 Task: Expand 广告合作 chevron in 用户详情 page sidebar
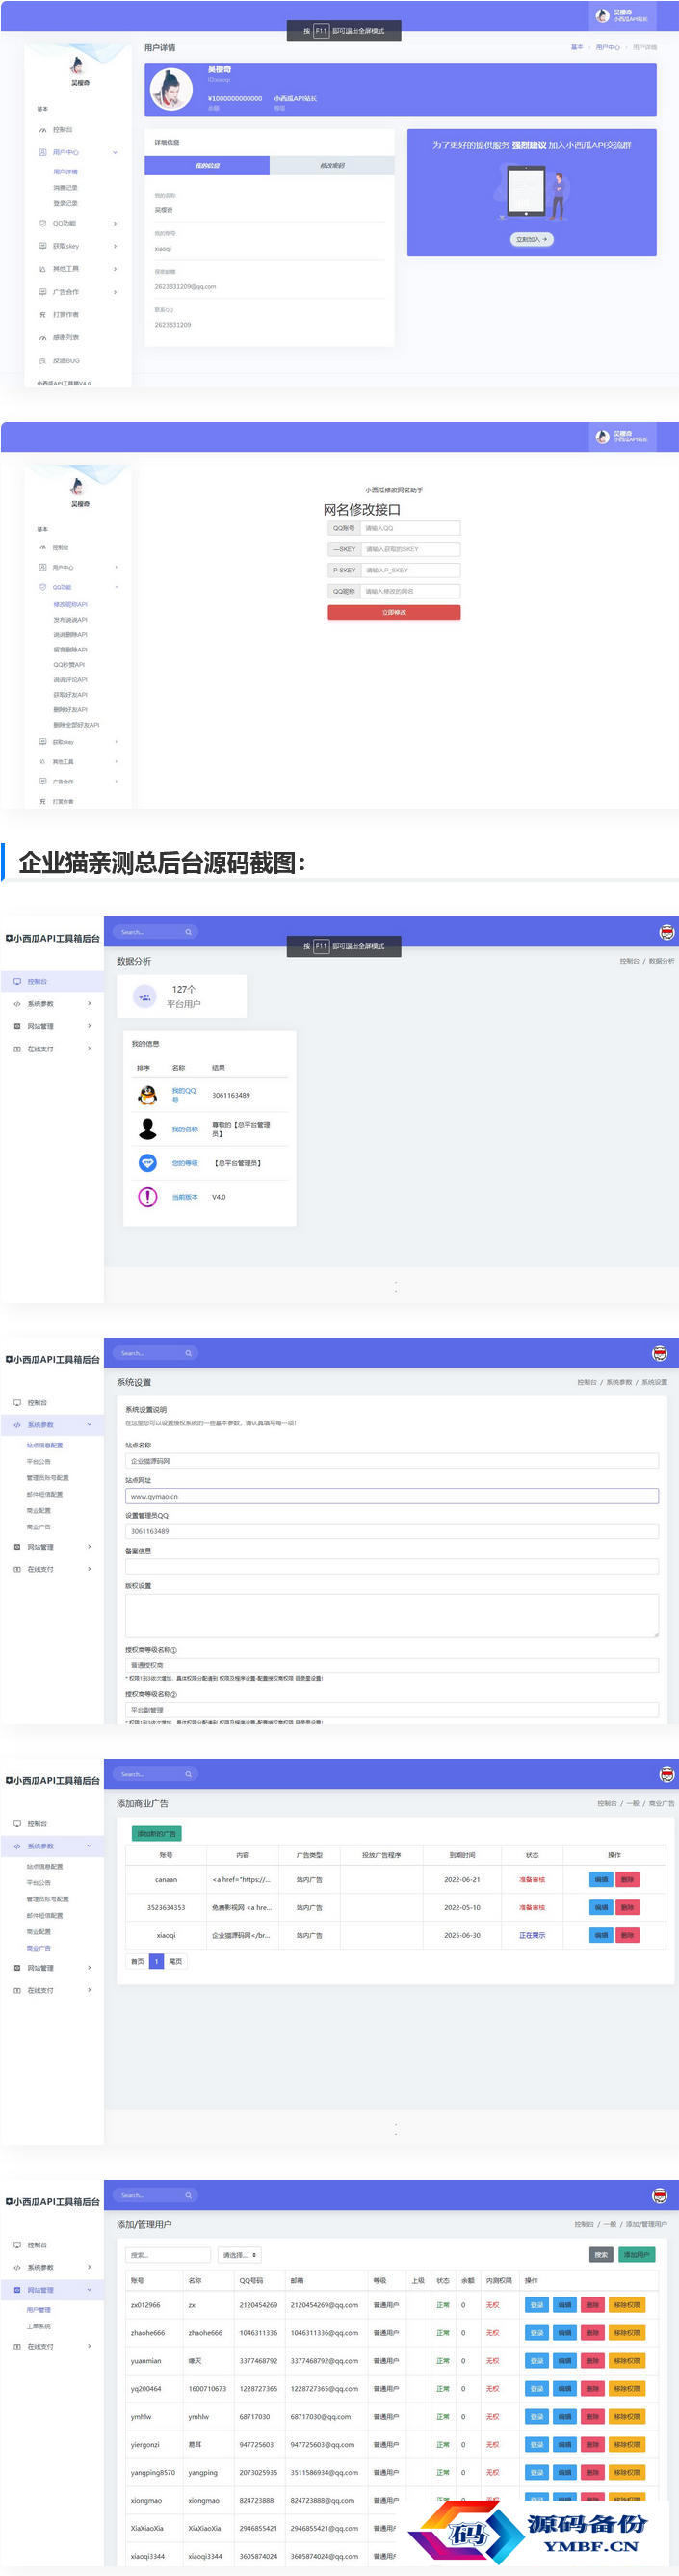(x=115, y=292)
